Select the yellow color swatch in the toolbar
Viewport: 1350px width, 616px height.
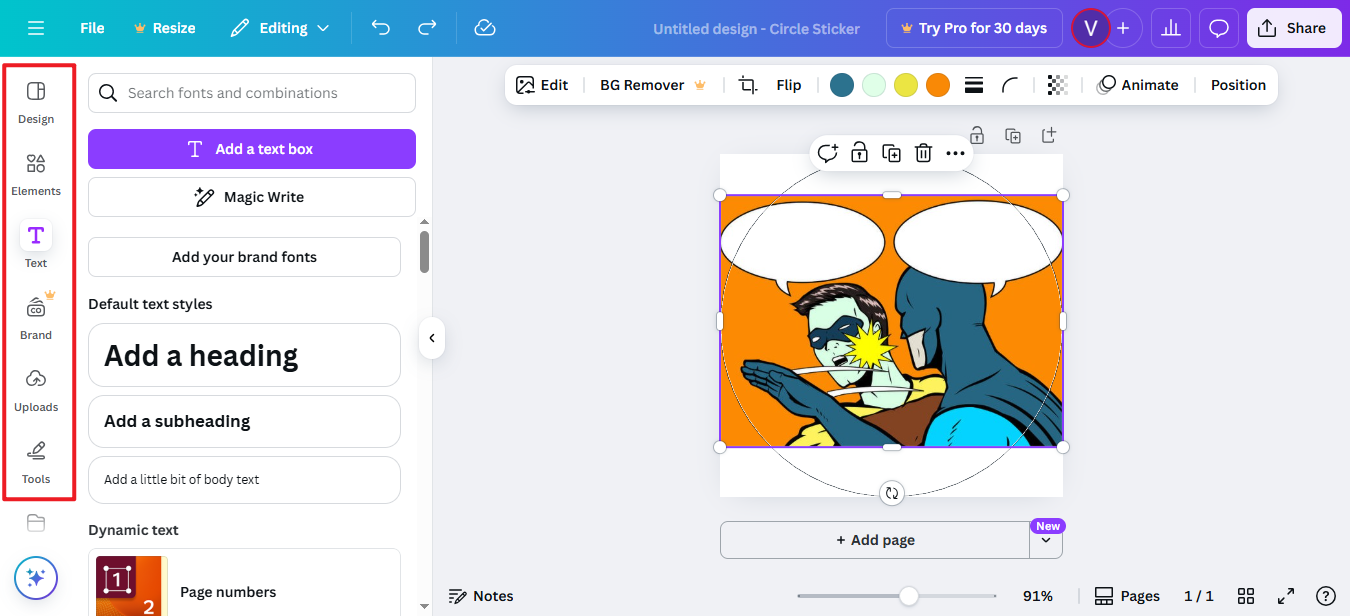(x=905, y=85)
